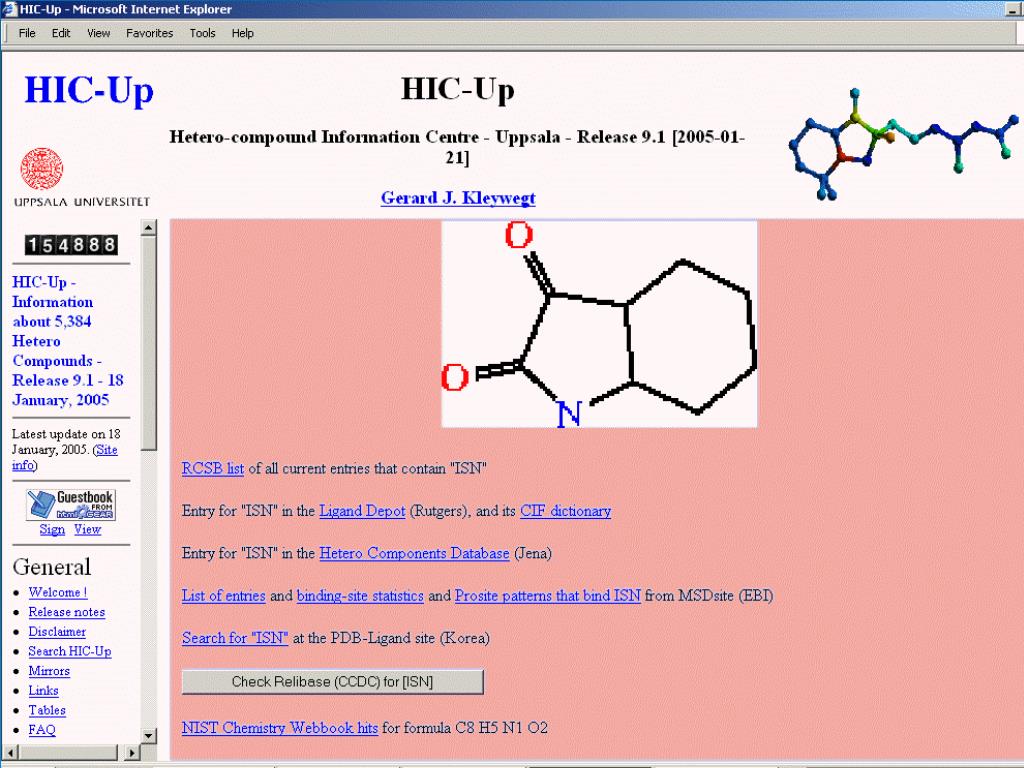1024x768 pixels.
Task: Open the Disclaimer link
Action: point(57,632)
